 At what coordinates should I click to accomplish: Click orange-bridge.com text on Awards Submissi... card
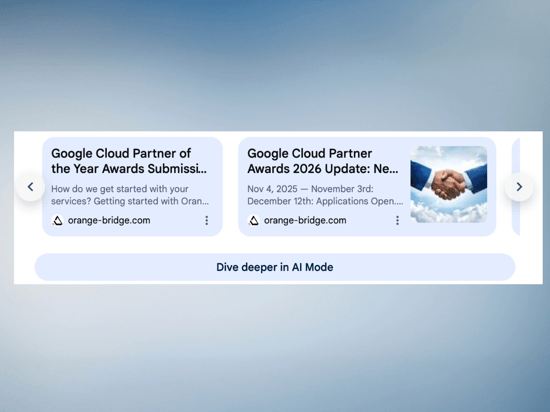[109, 220]
